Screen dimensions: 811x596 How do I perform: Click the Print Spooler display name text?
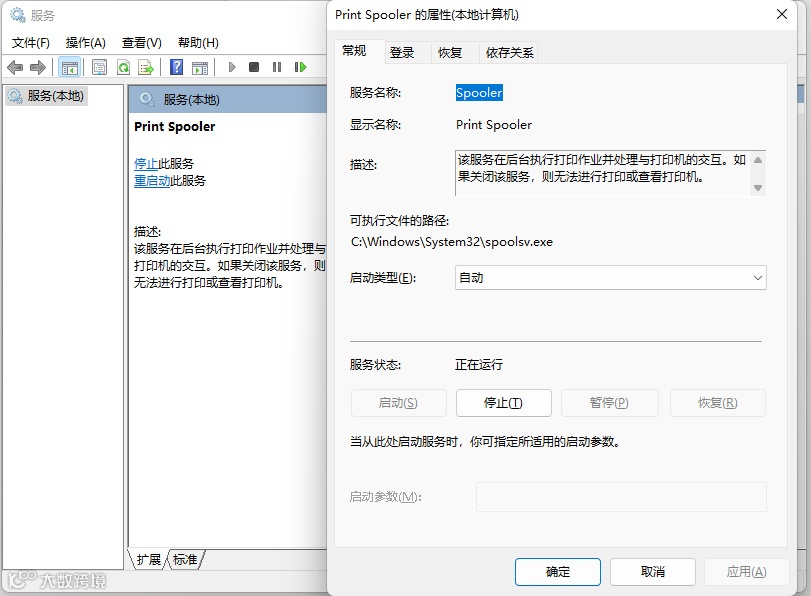pyautogui.click(x=493, y=125)
